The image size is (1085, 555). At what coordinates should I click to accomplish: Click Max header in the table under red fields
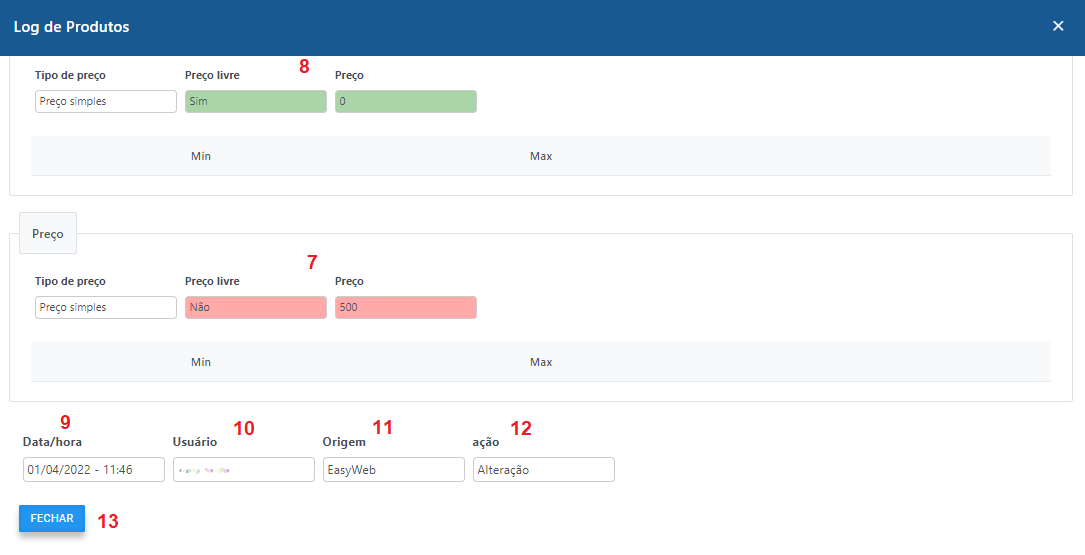pyautogui.click(x=541, y=362)
